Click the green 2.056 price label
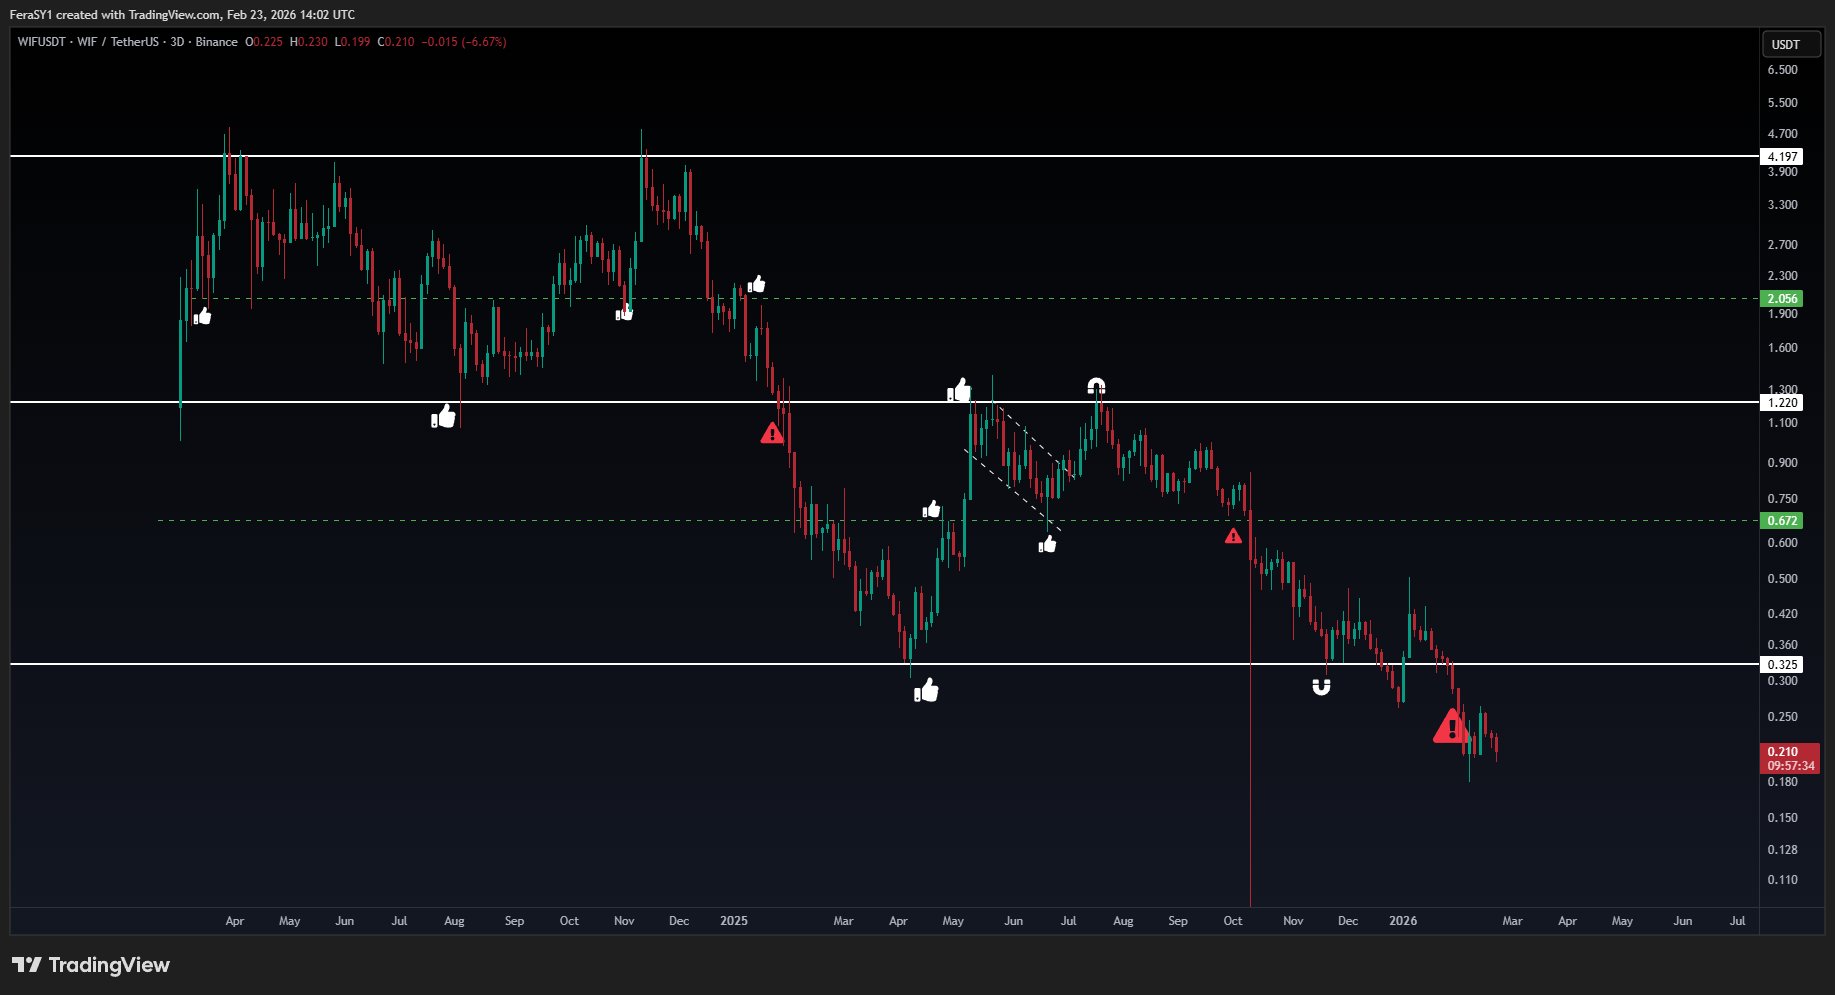 (x=1782, y=299)
